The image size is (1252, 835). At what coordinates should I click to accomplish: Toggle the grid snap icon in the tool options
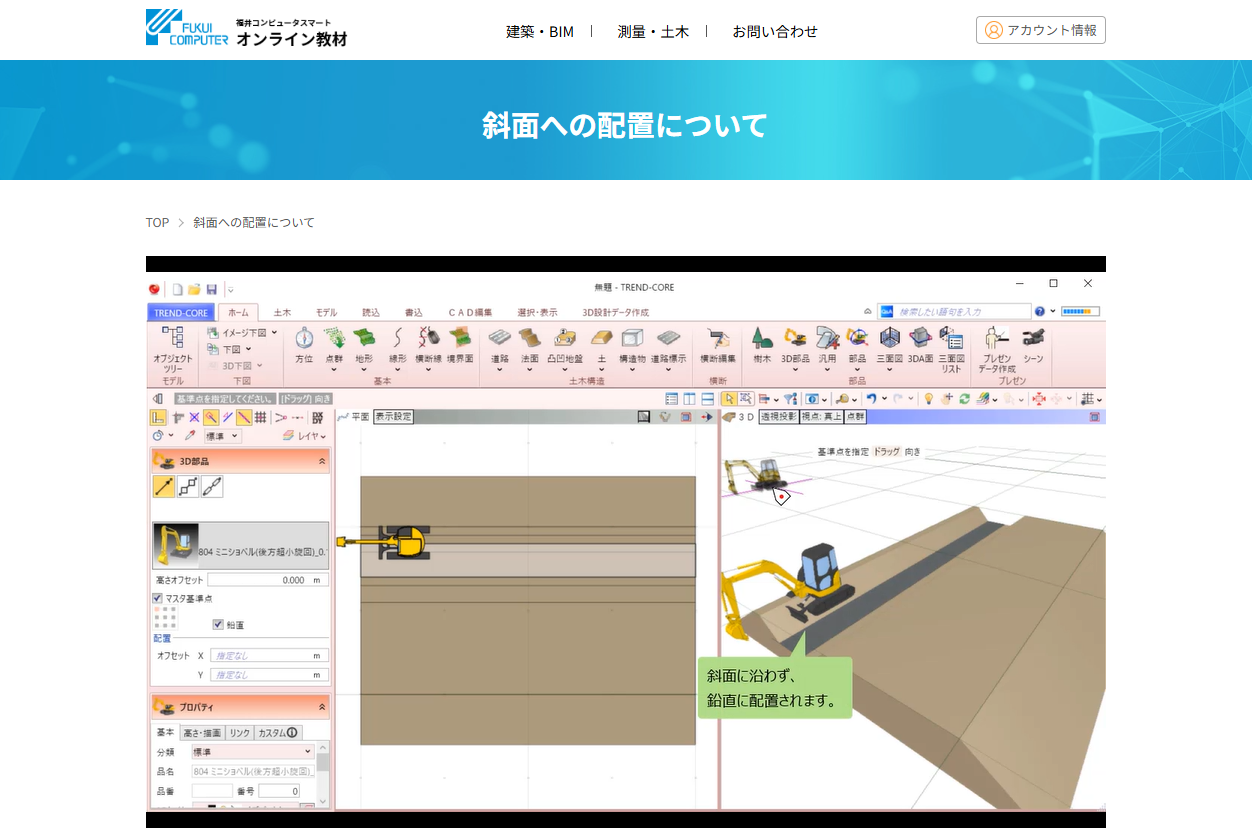coord(260,418)
